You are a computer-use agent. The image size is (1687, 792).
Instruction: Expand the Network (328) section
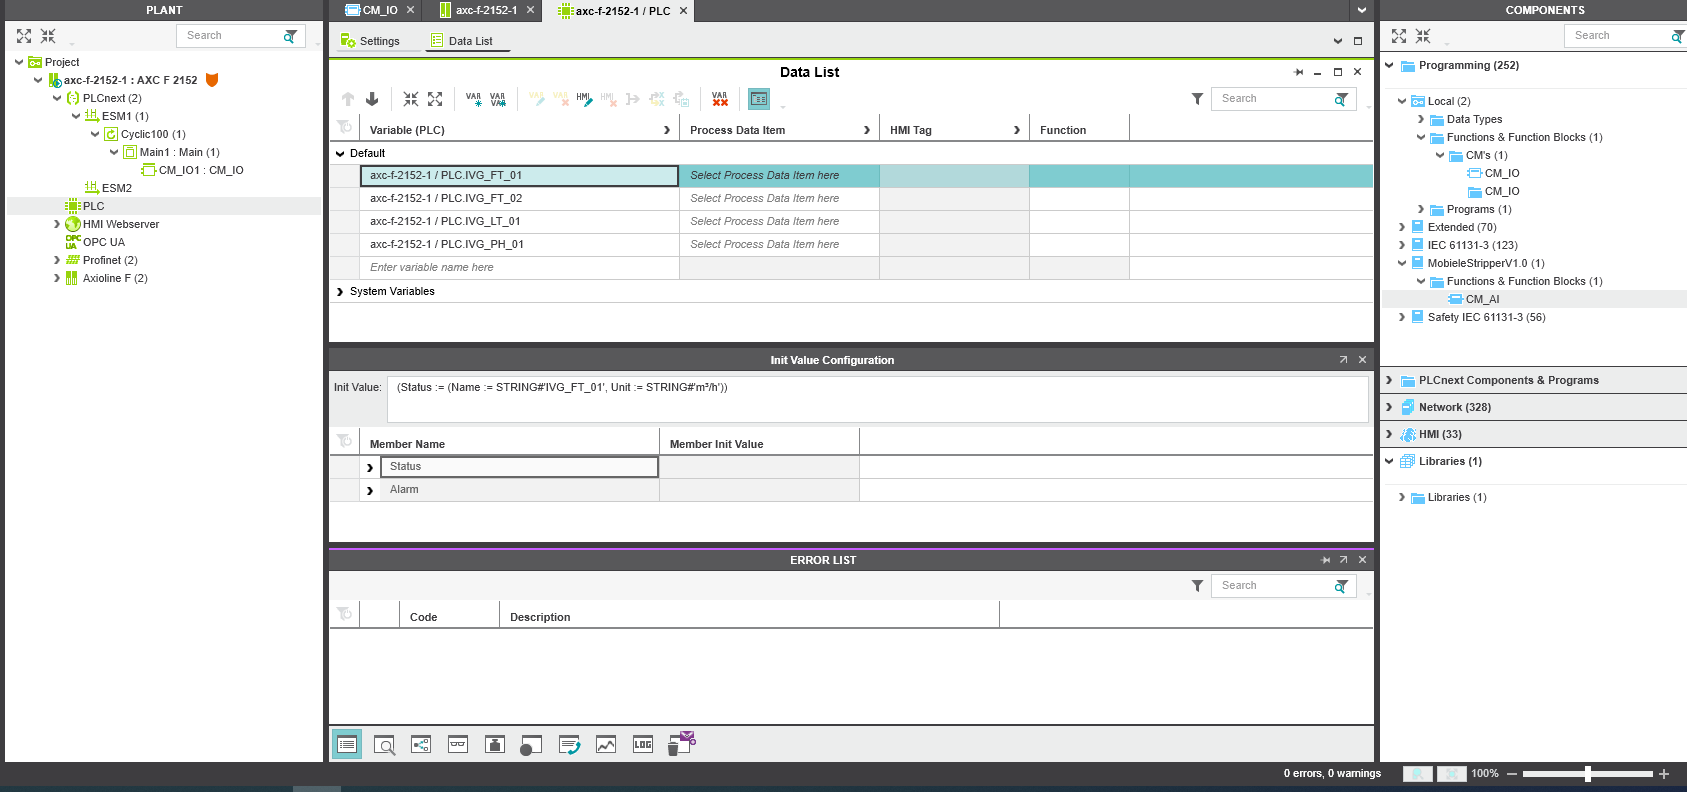[x=1389, y=407]
